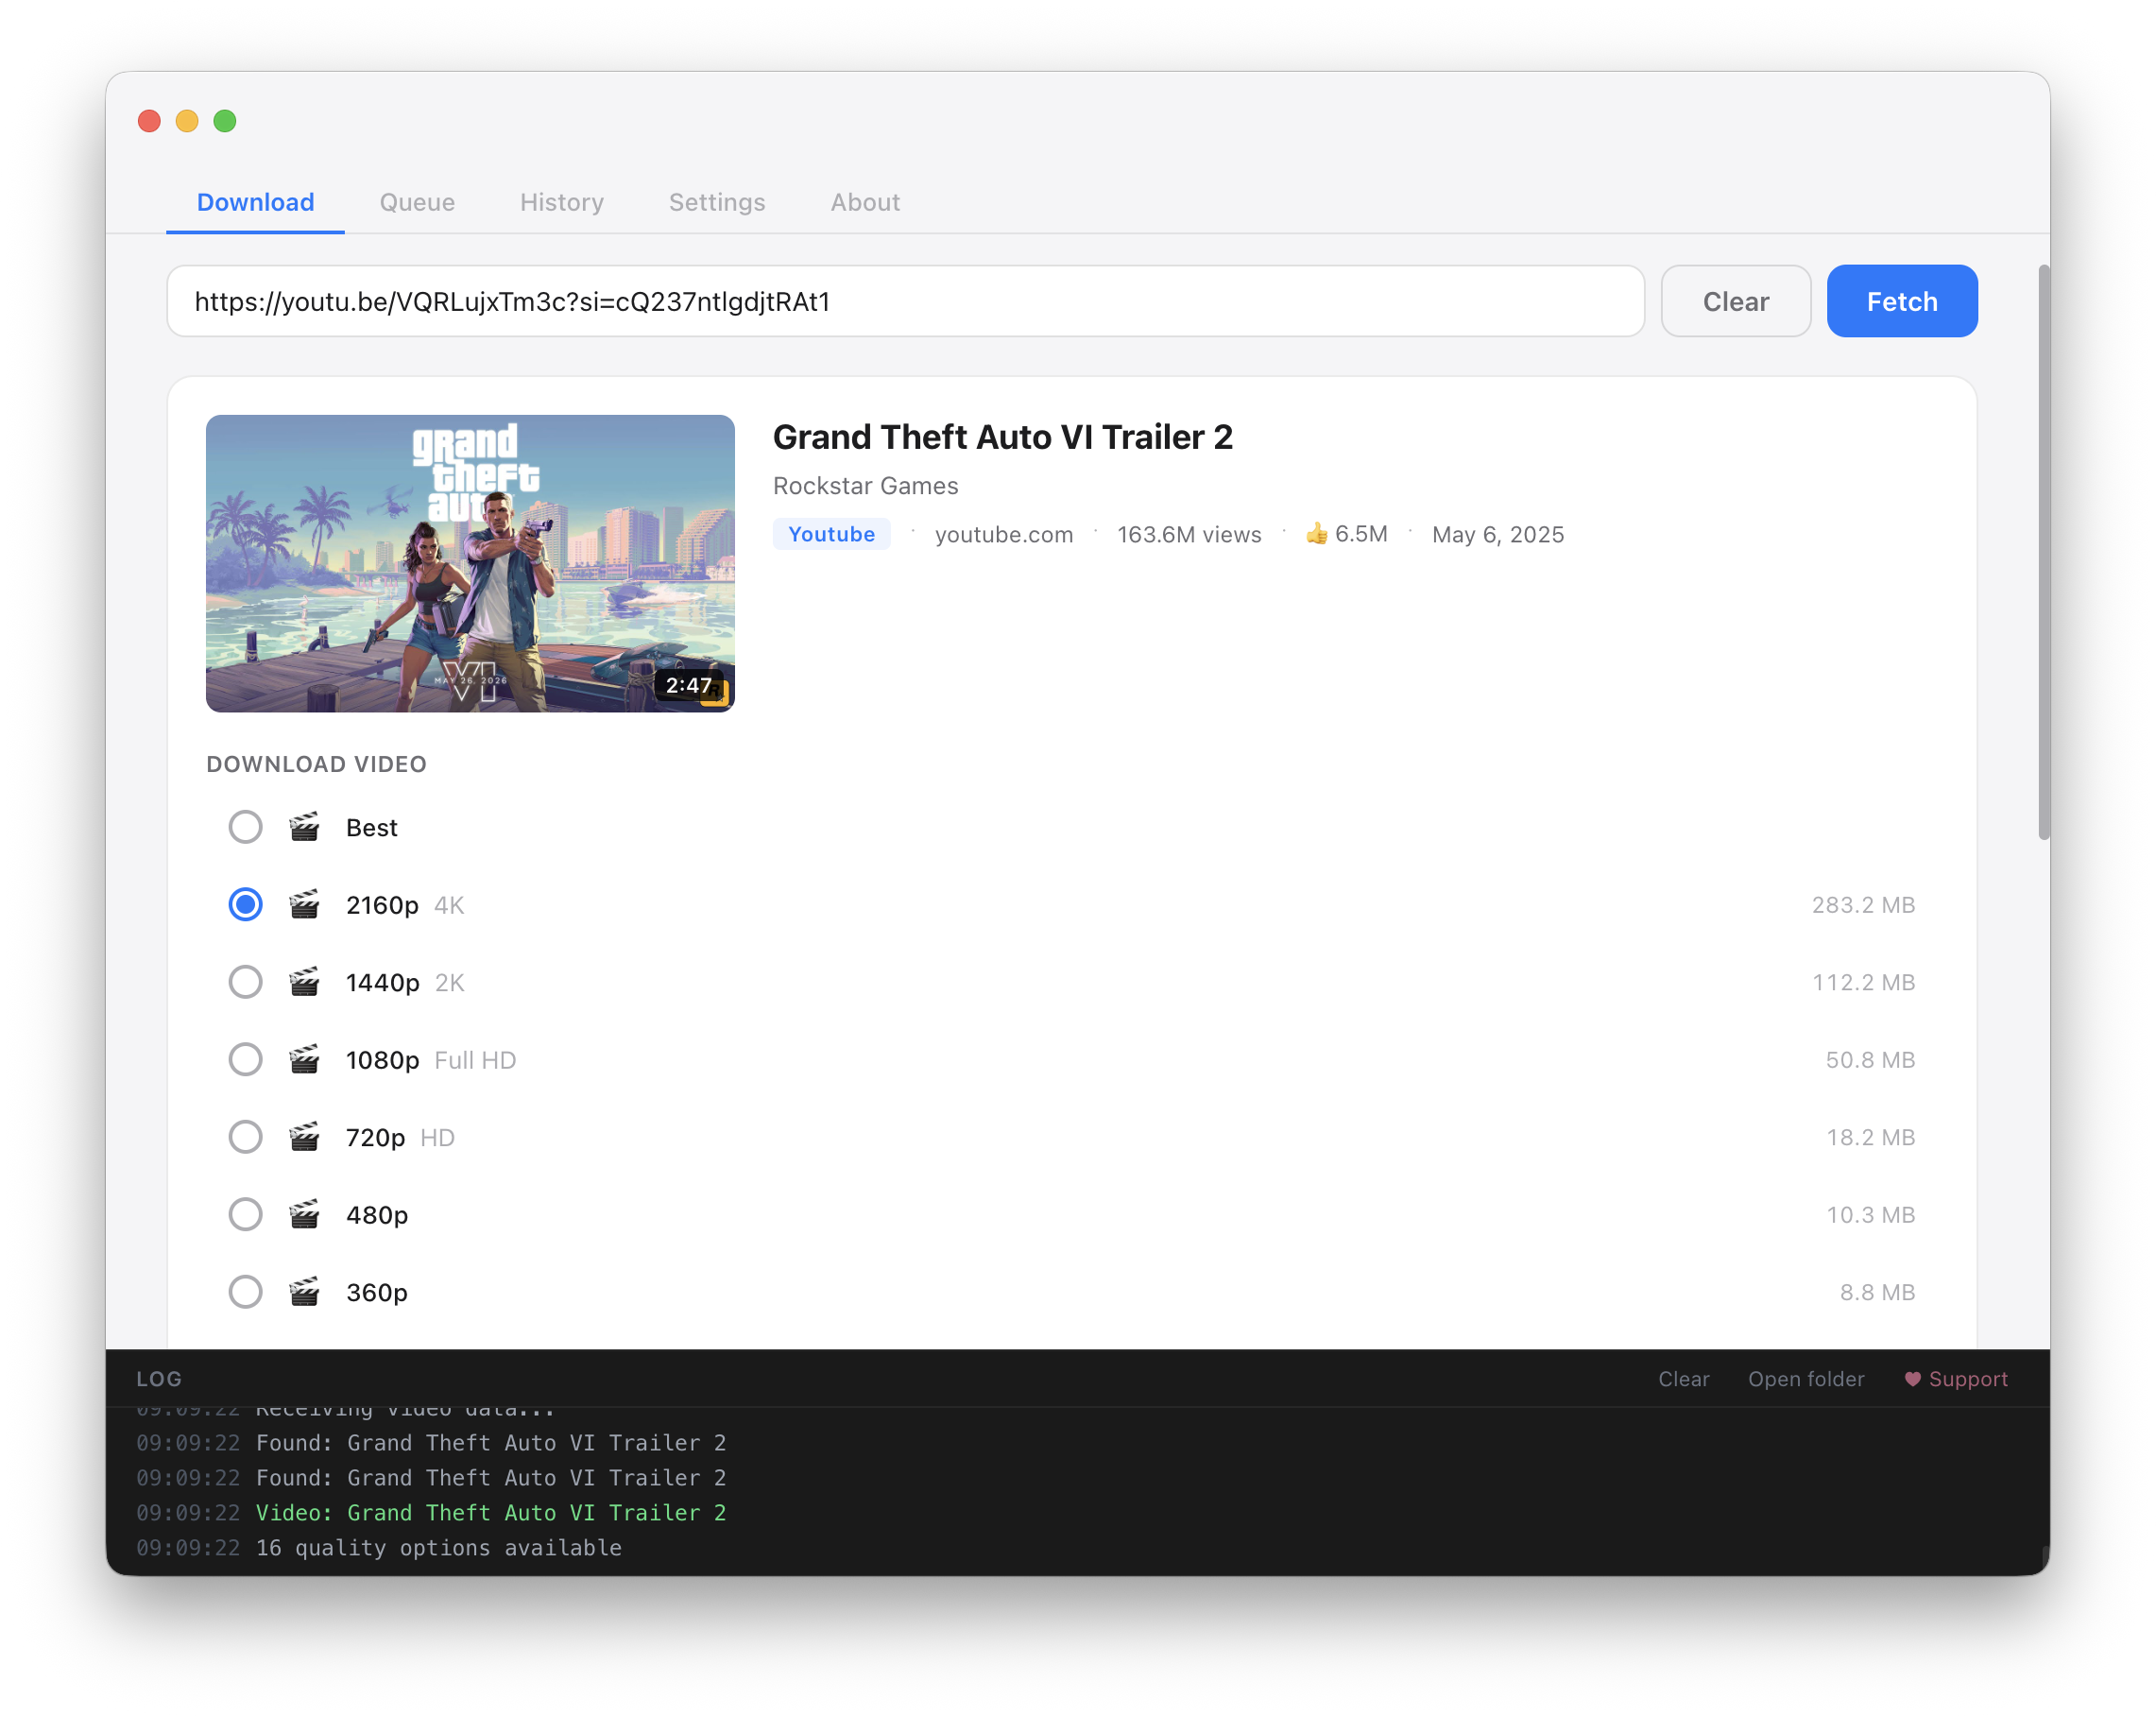Click the '163.6M views' count
The width and height of the screenshot is (2156, 1716).
[x=1189, y=534]
